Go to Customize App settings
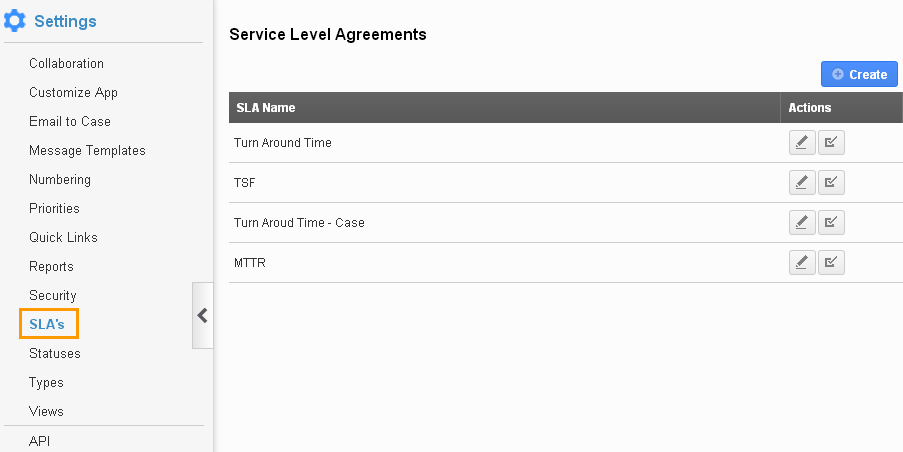The height and width of the screenshot is (452, 903). click(73, 92)
